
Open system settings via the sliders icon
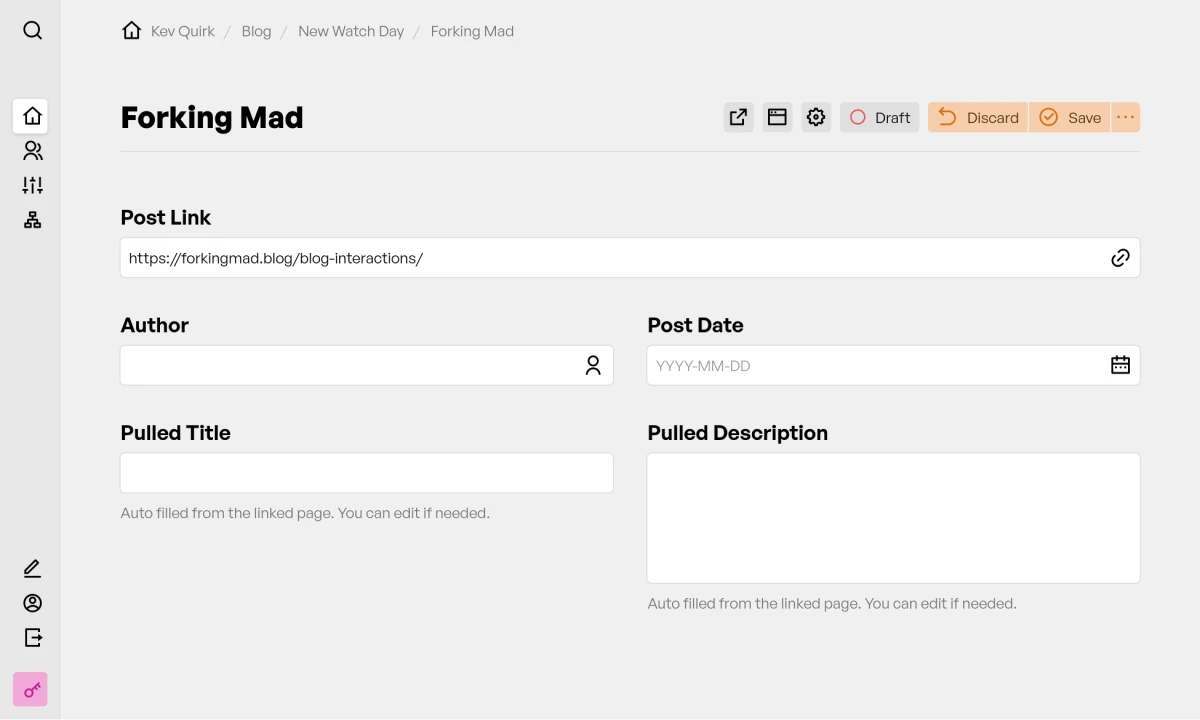(x=32, y=185)
